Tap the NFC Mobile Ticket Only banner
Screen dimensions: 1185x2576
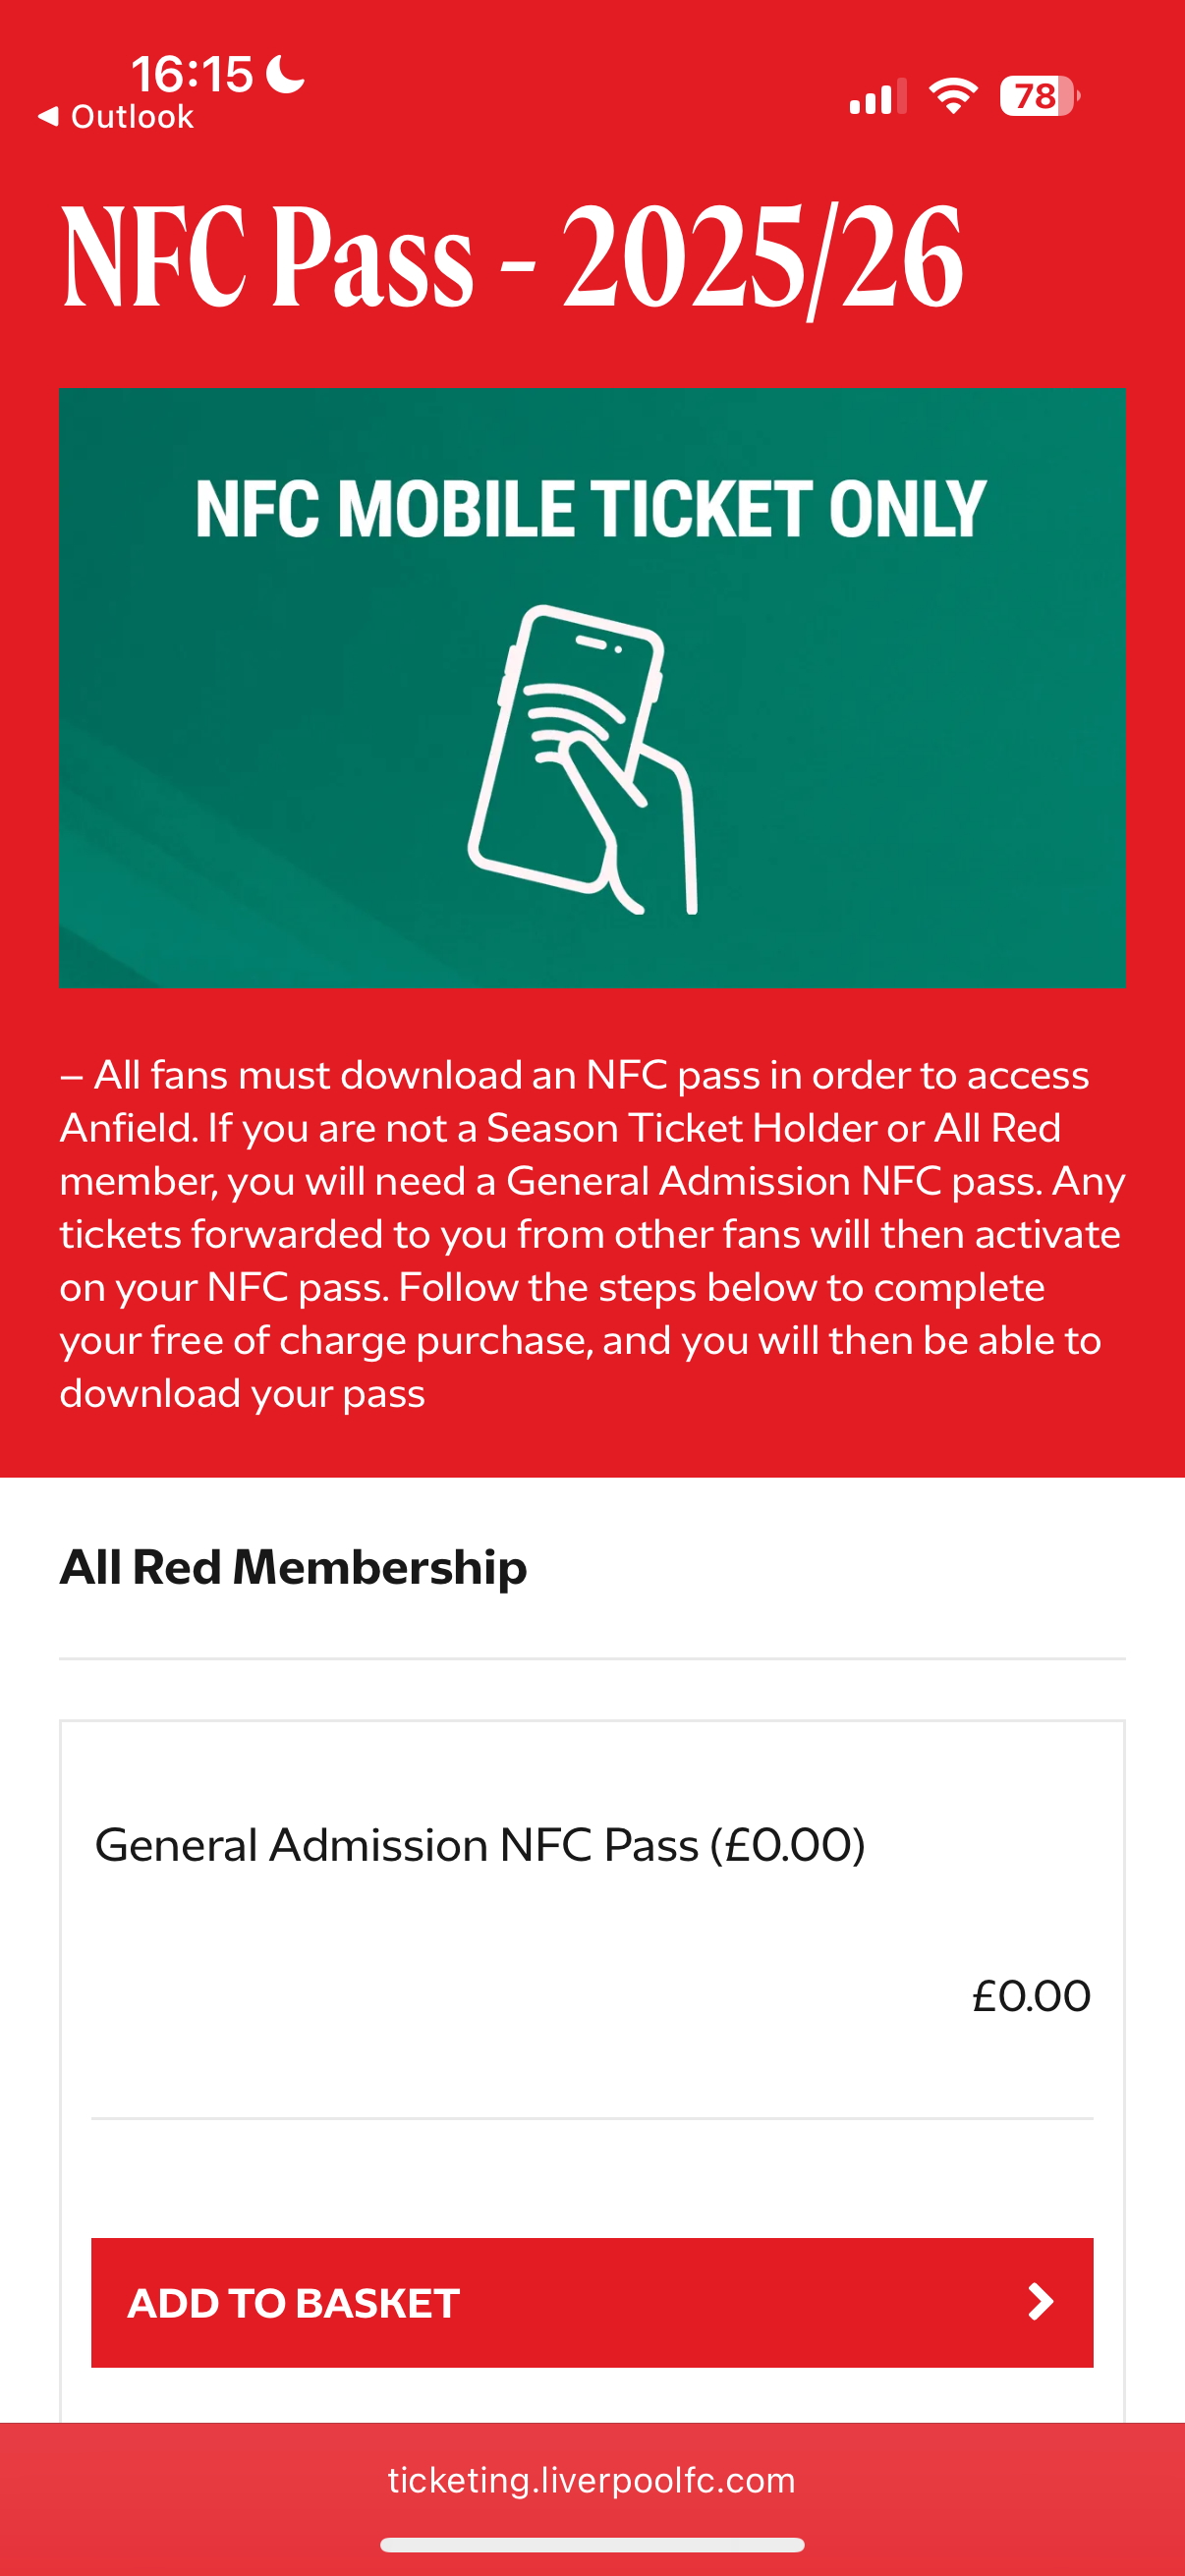point(592,687)
